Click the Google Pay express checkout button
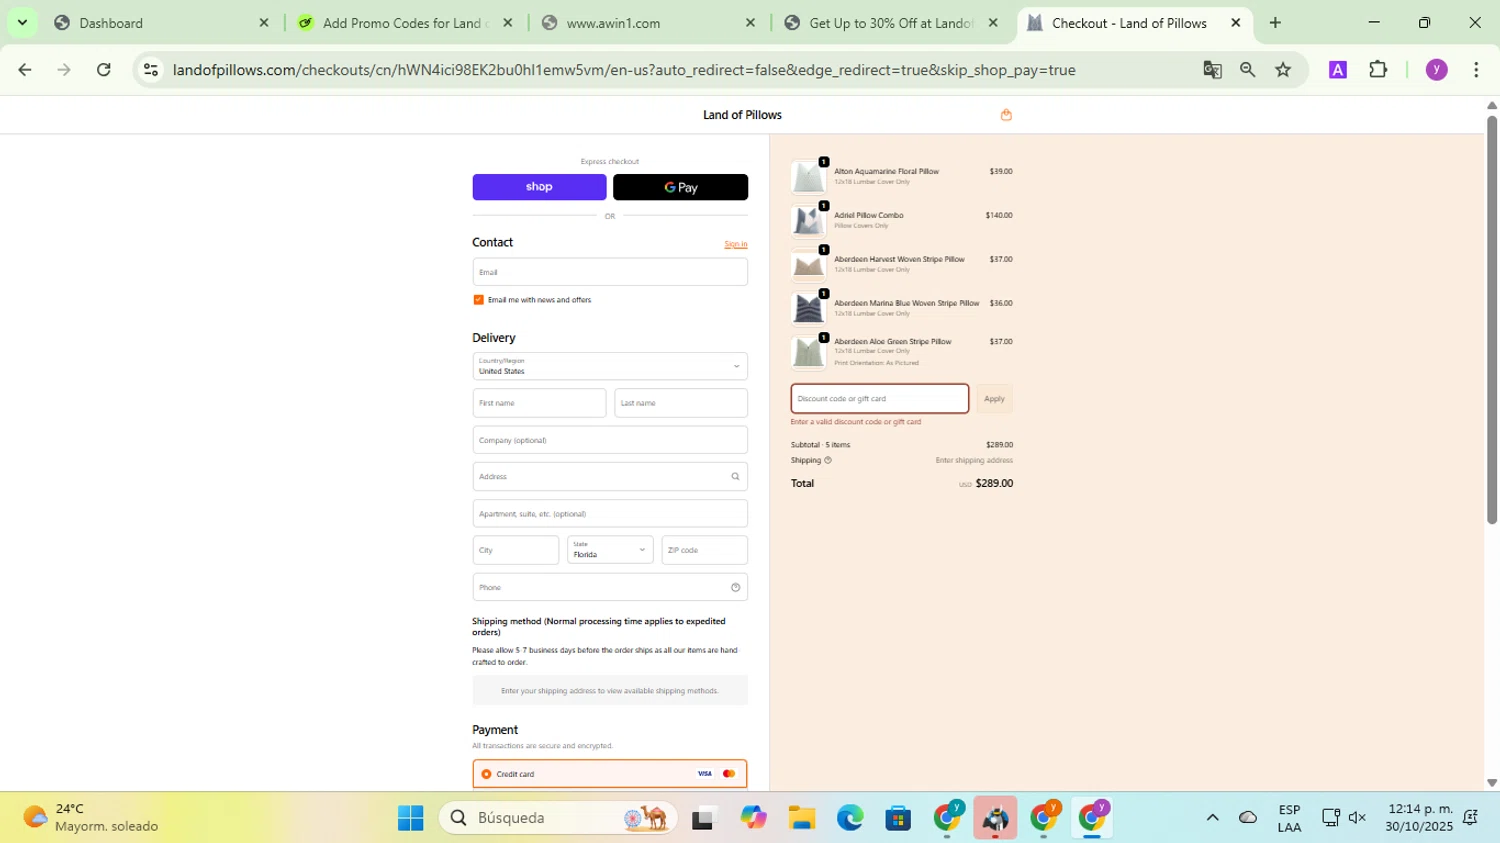This screenshot has width=1500, height=843. (x=680, y=187)
